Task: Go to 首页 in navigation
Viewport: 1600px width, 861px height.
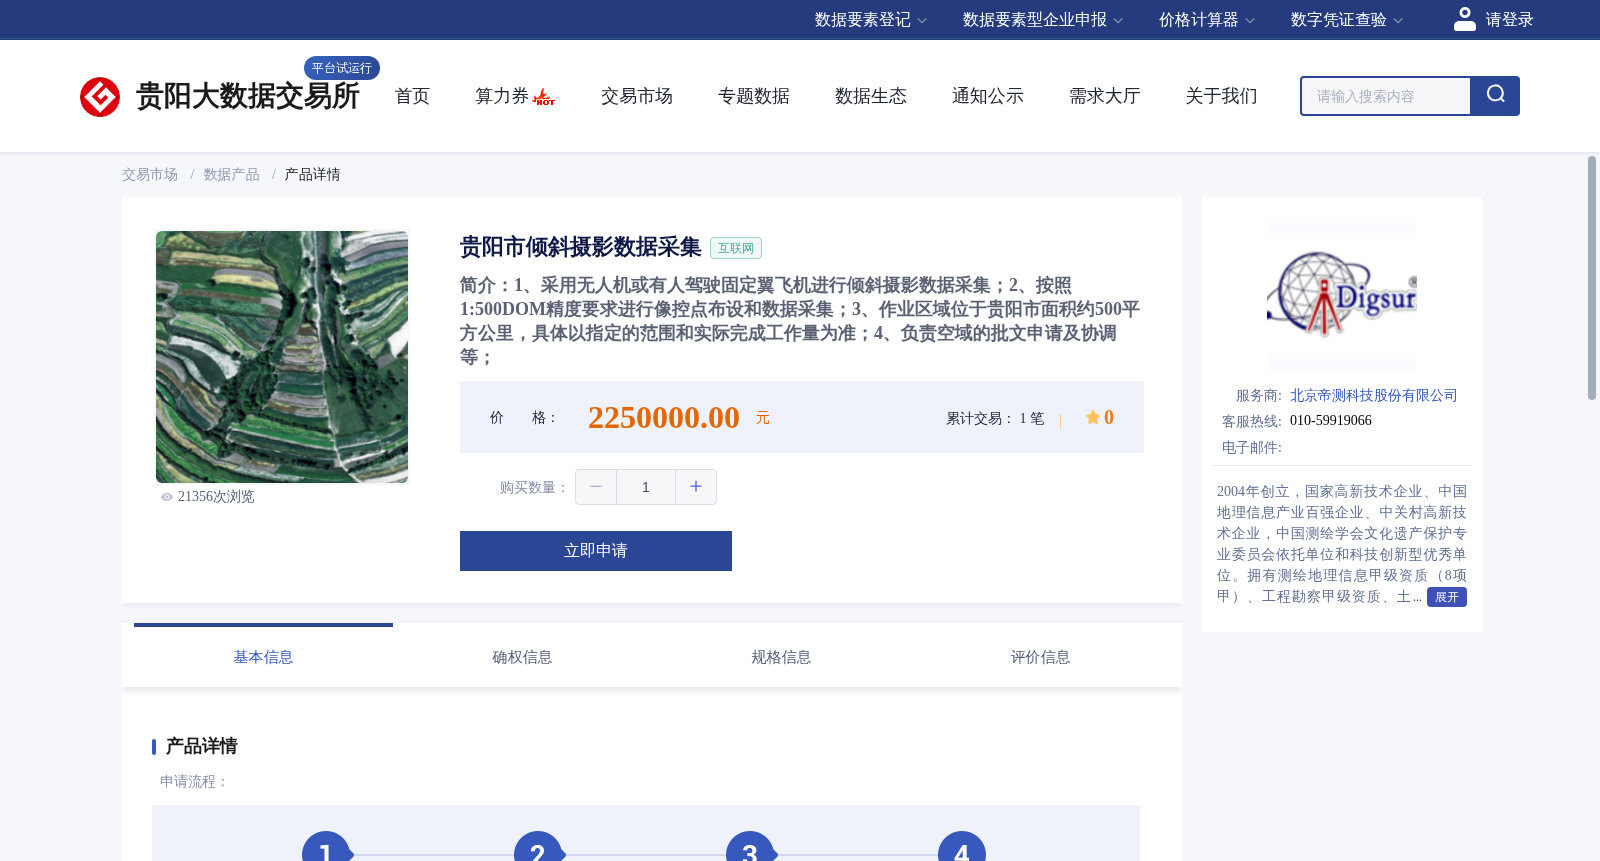Action: 412,96
